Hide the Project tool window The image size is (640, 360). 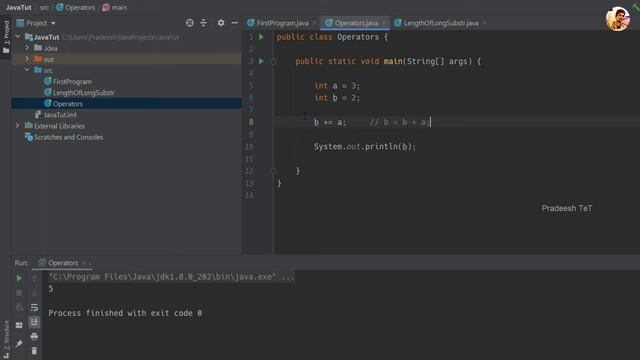(x=234, y=23)
